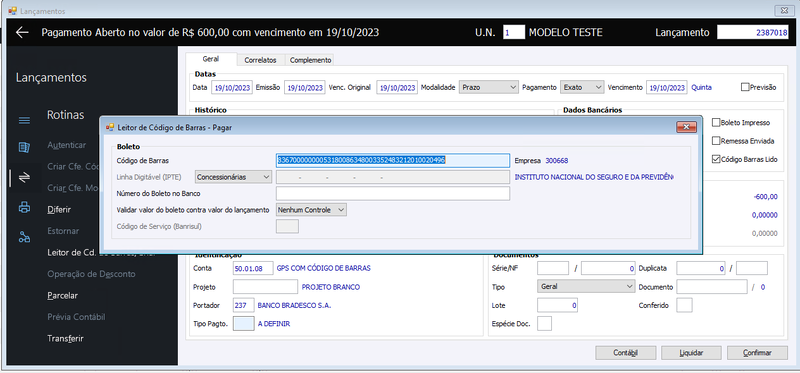Click the Leitor de Código de Barras dialog icon
The height and width of the screenshot is (373, 800).
110,127
